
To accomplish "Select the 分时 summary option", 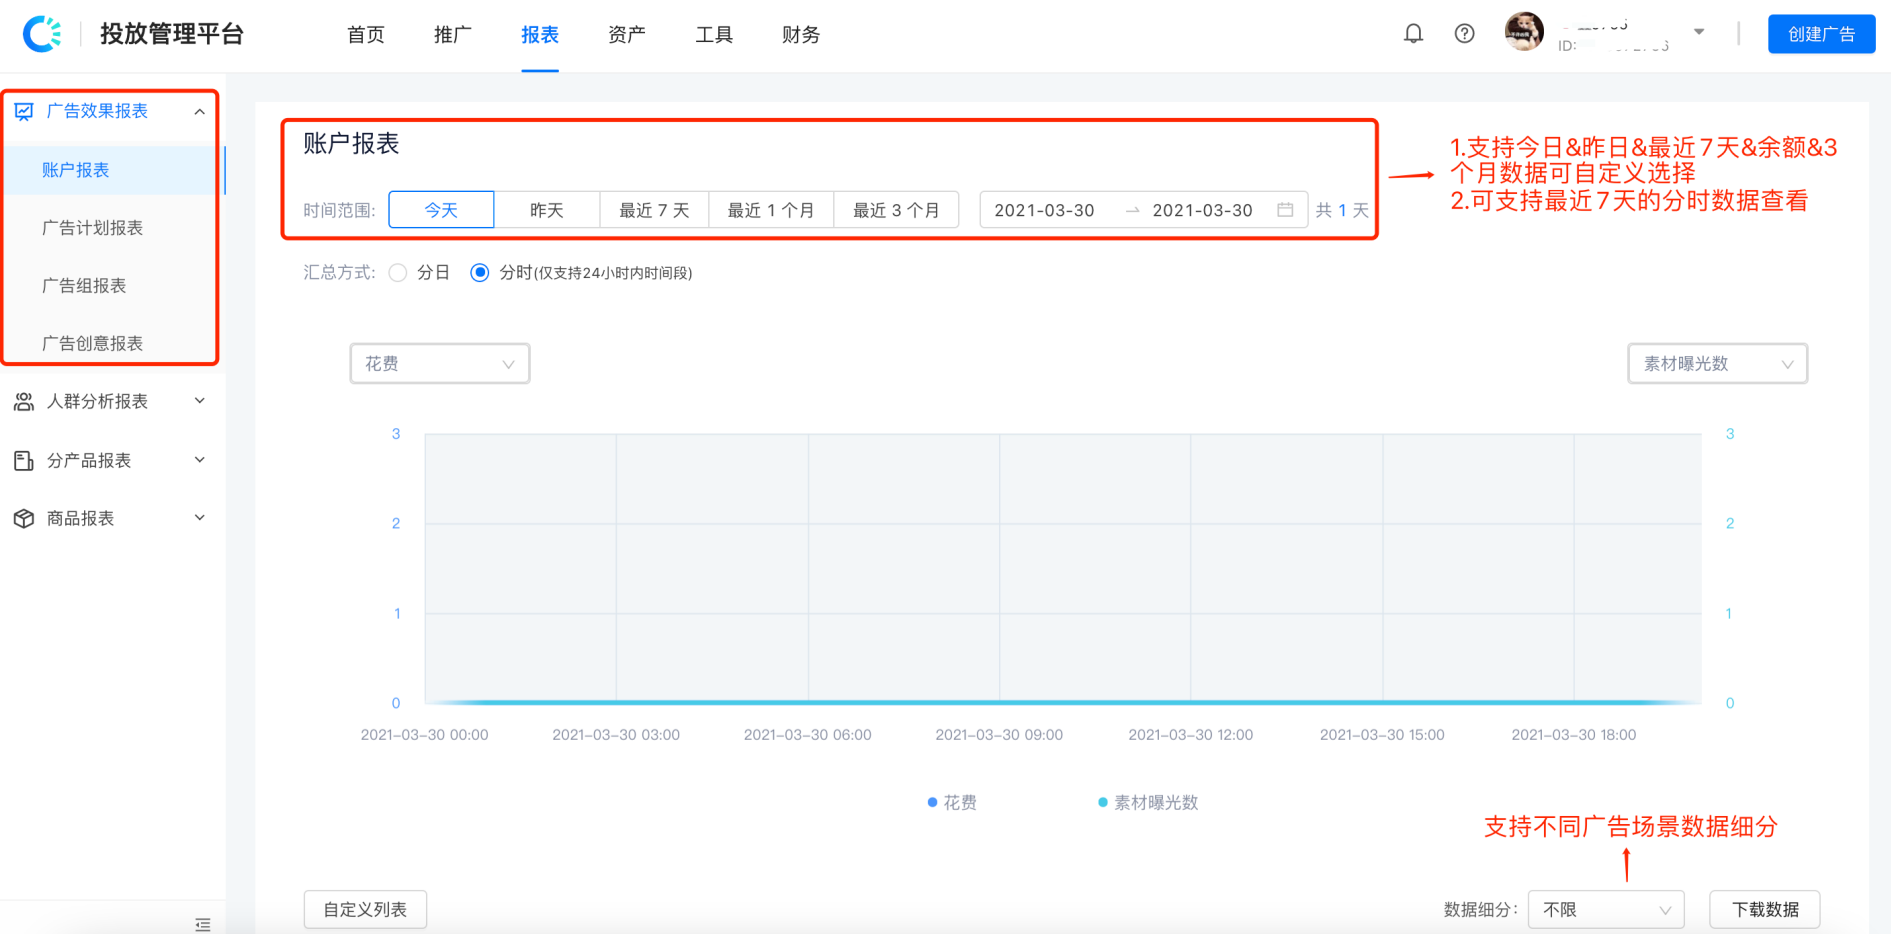I will (480, 272).
